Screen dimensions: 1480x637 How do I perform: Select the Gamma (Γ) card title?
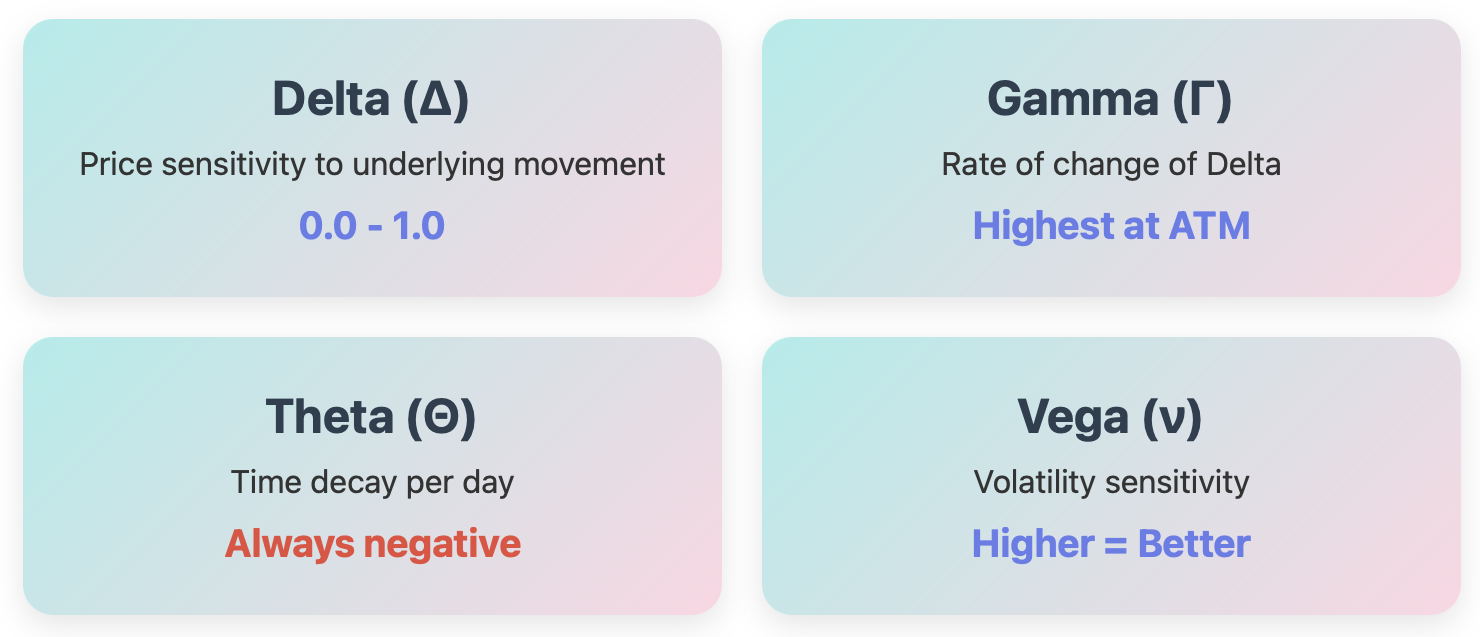(1110, 100)
